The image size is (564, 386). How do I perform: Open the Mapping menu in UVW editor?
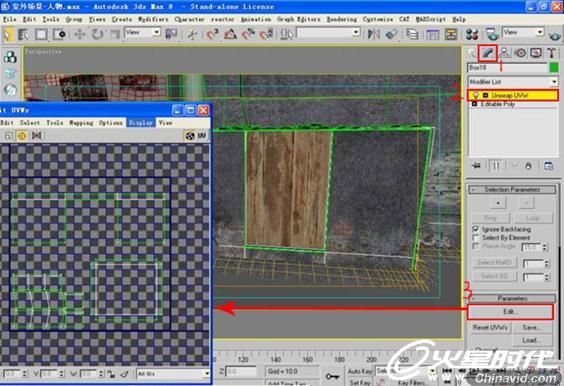81,123
